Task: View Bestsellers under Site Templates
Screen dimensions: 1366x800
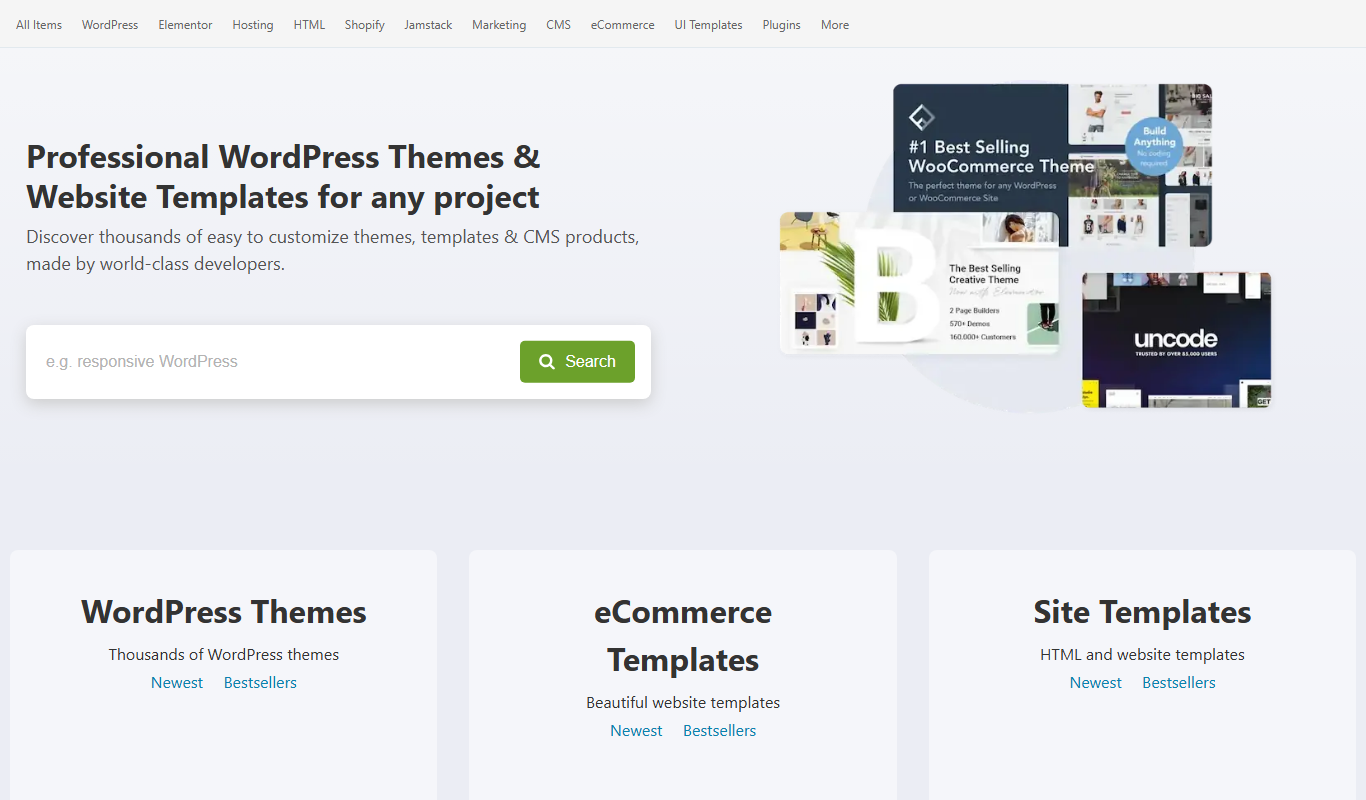Action: pos(1179,683)
